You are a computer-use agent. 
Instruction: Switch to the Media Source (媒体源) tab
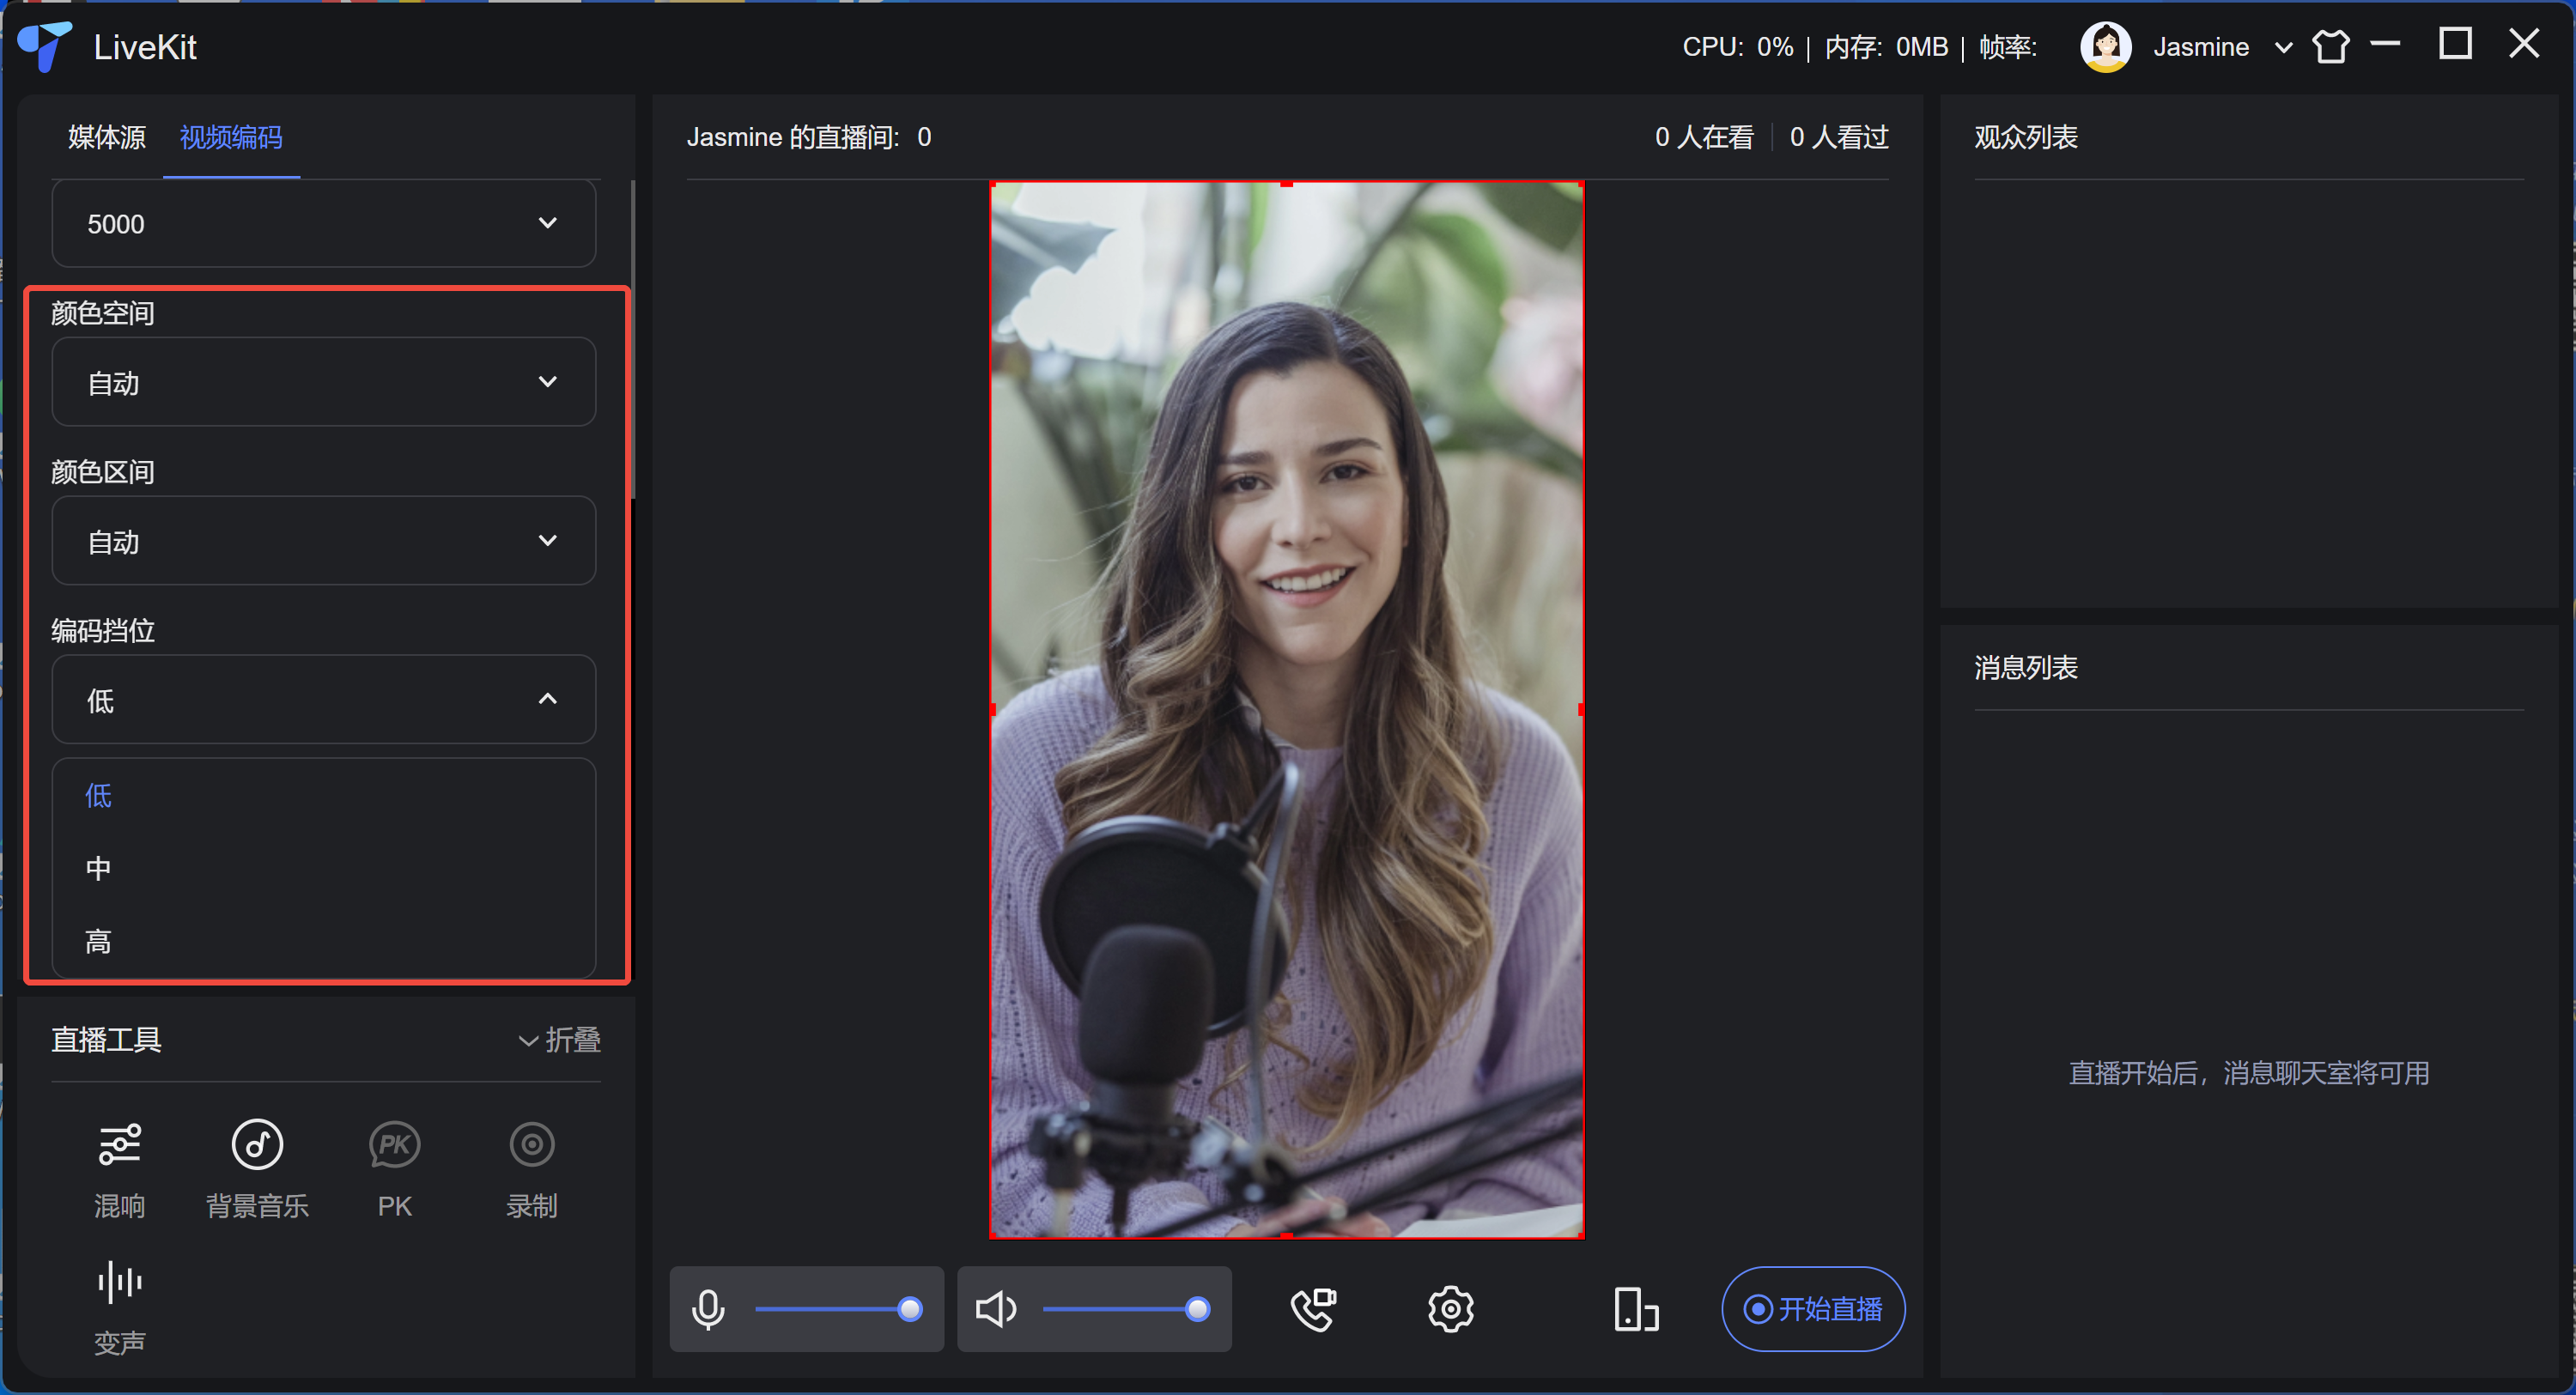point(106,137)
